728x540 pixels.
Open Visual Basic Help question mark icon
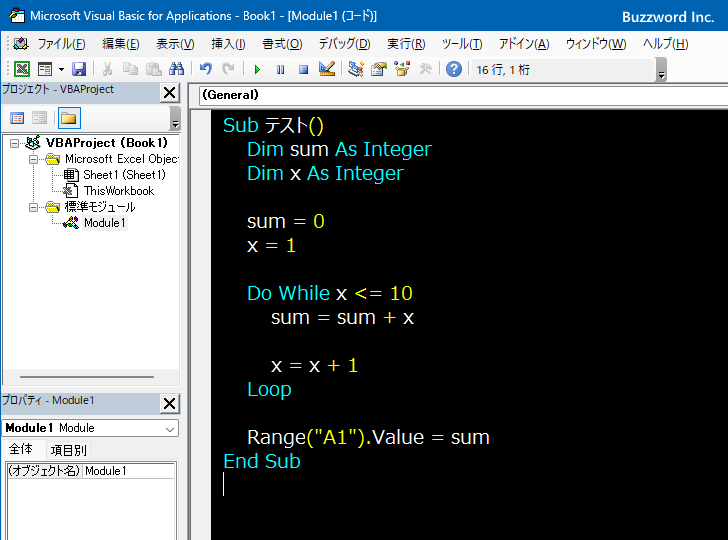click(x=454, y=69)
